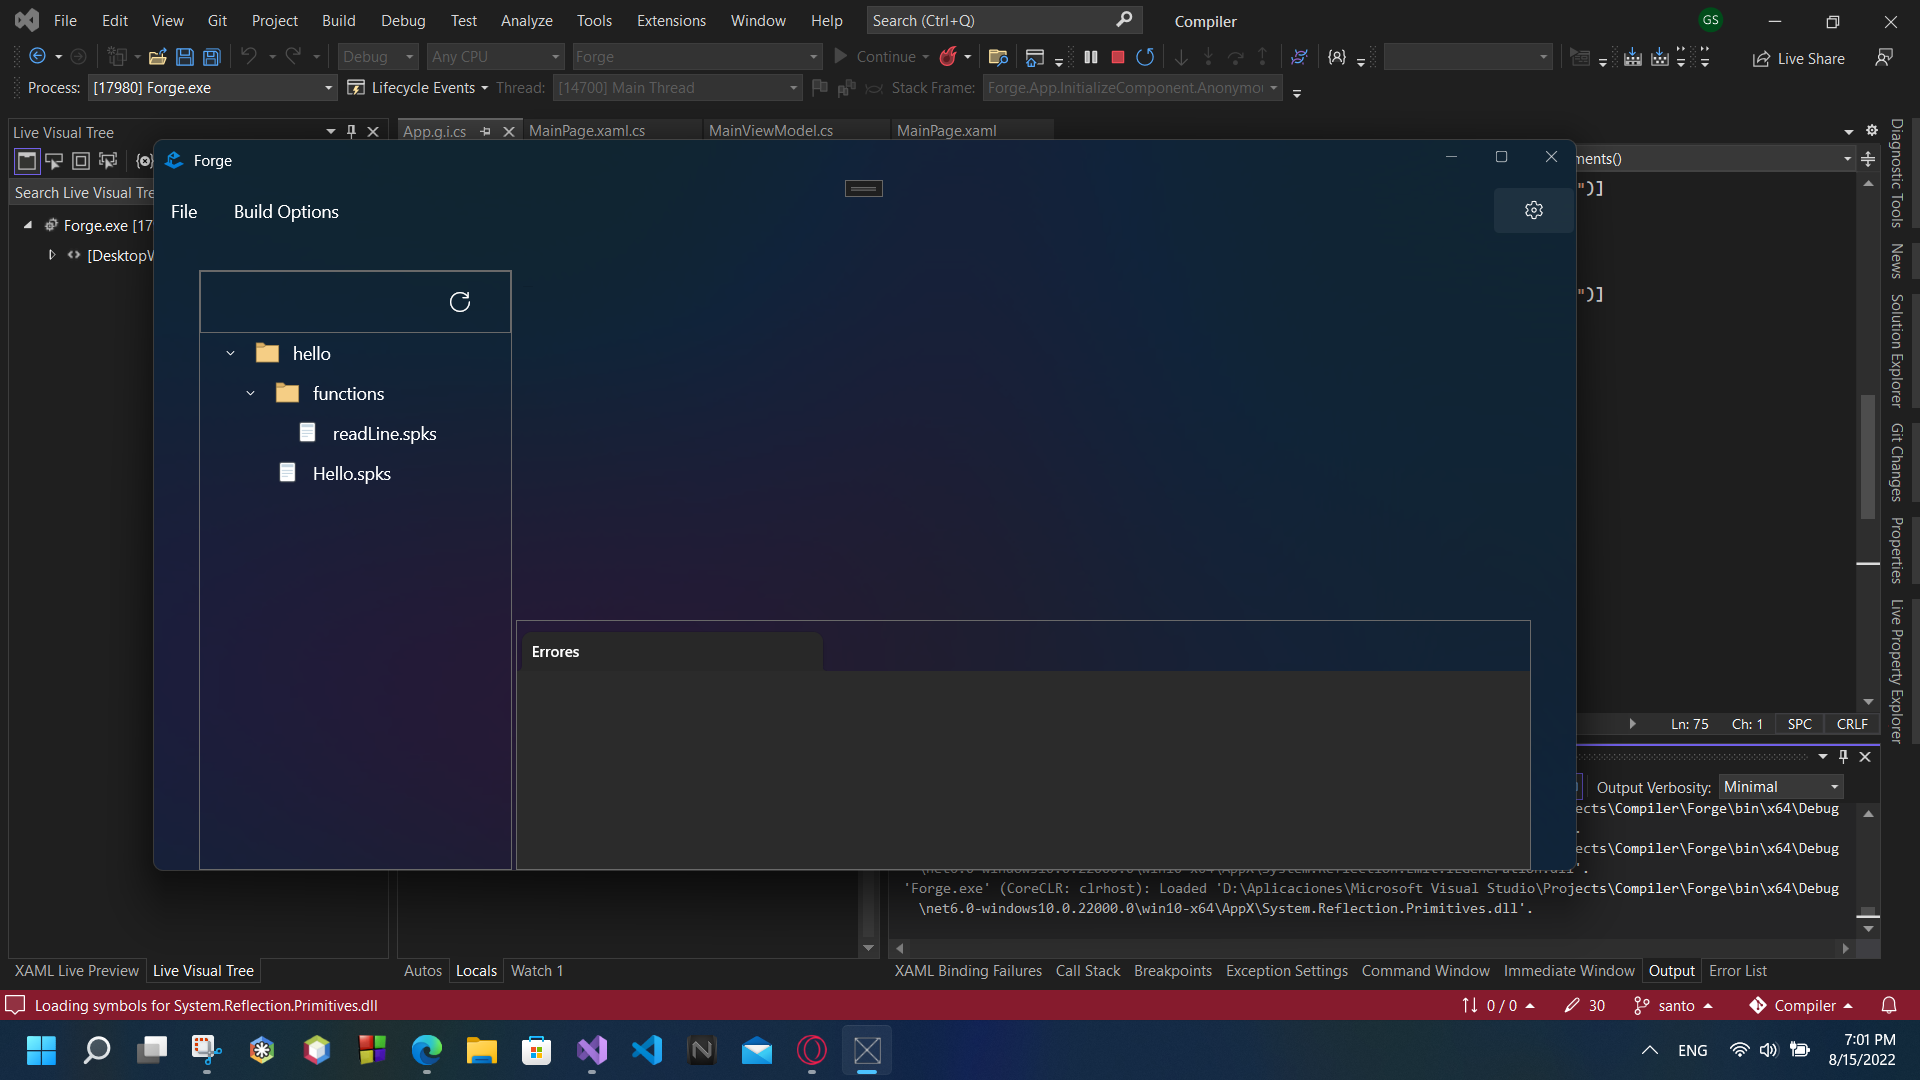The height and width of the screenshot is (1080, 1920).
Task: Click the refresh icon in the Forge file tree
Action: click(460, 302)
